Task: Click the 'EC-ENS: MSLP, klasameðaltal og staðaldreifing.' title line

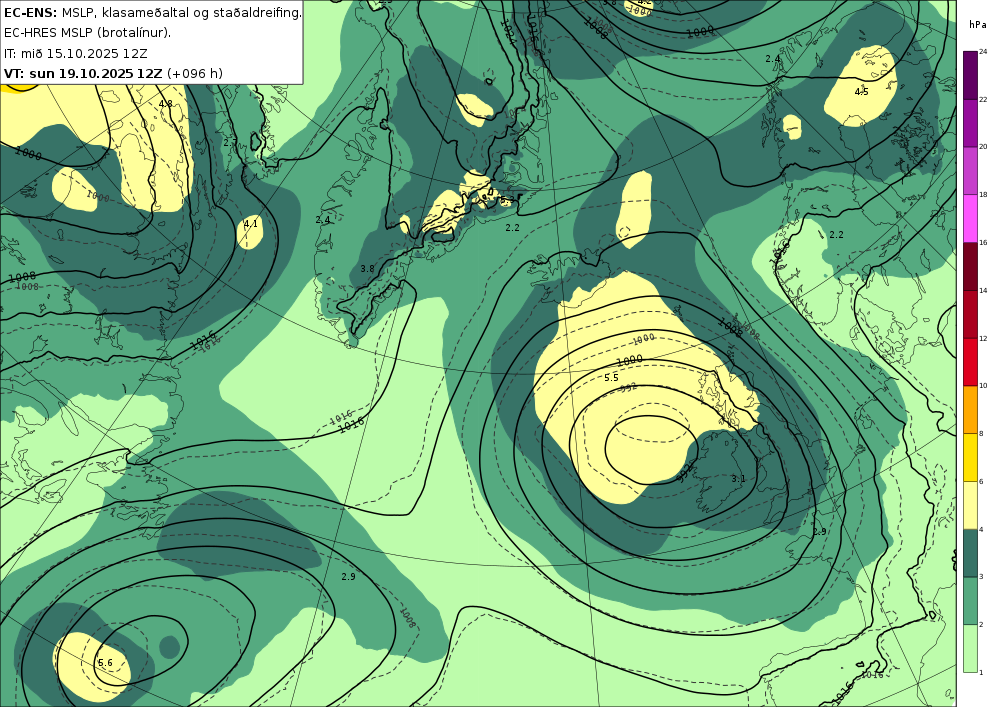Action: click(152, 12)
